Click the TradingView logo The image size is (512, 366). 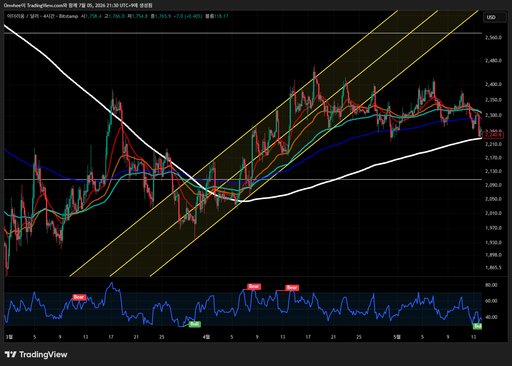[36, 354]
